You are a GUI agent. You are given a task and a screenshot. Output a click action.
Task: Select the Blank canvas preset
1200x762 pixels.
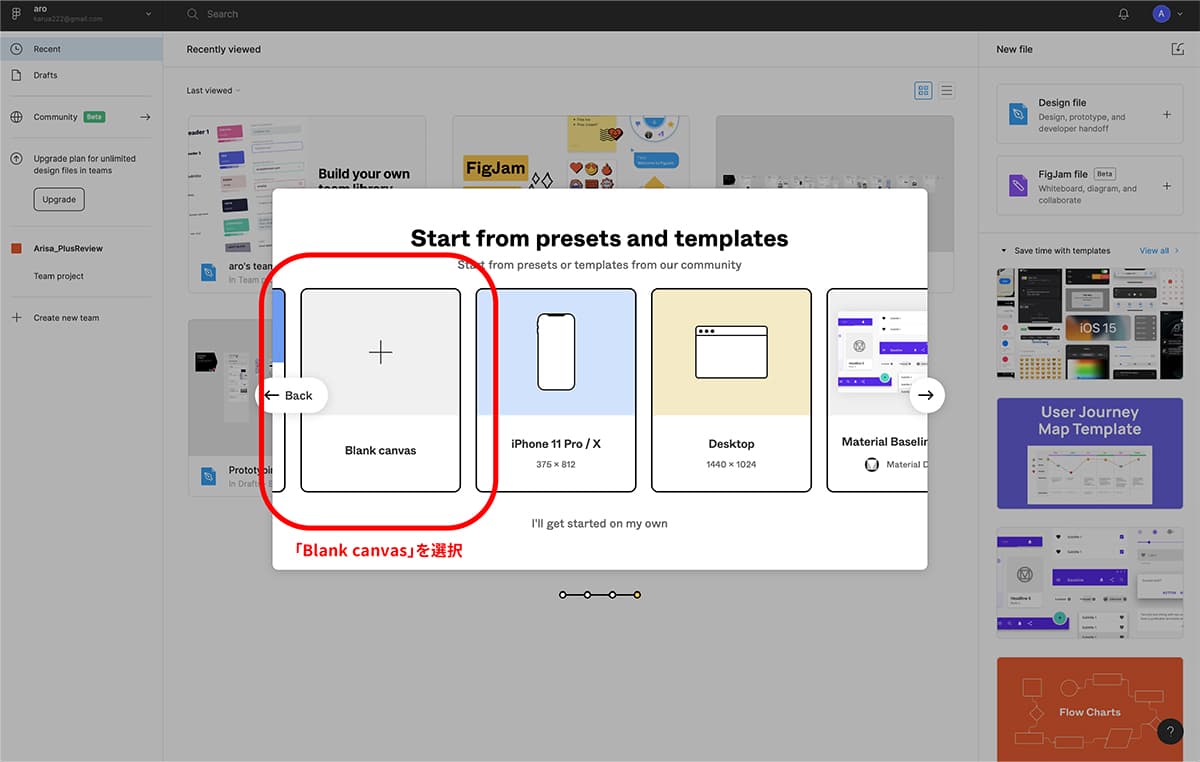(x=380, y=390)
